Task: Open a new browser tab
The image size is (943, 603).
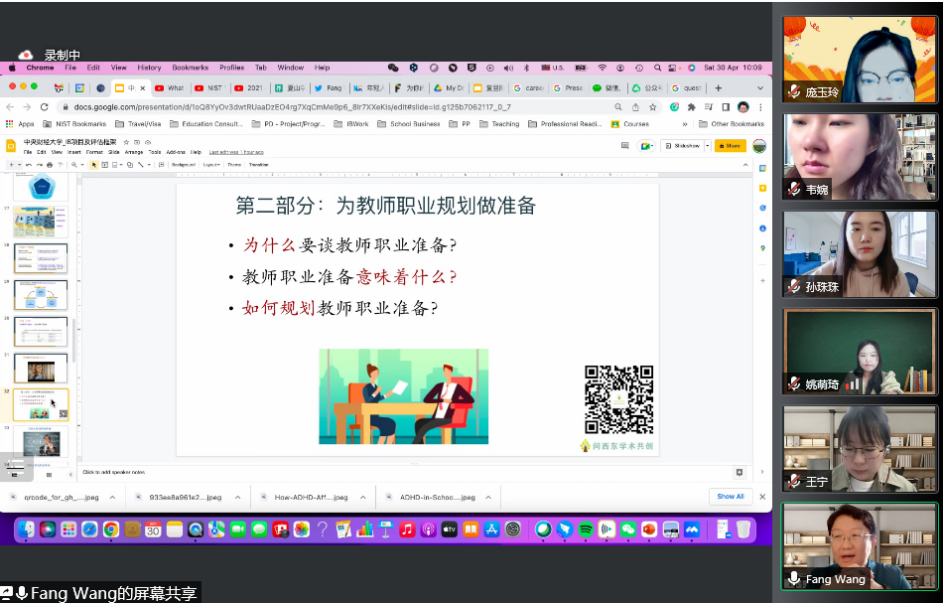Action: click(718, 88)
